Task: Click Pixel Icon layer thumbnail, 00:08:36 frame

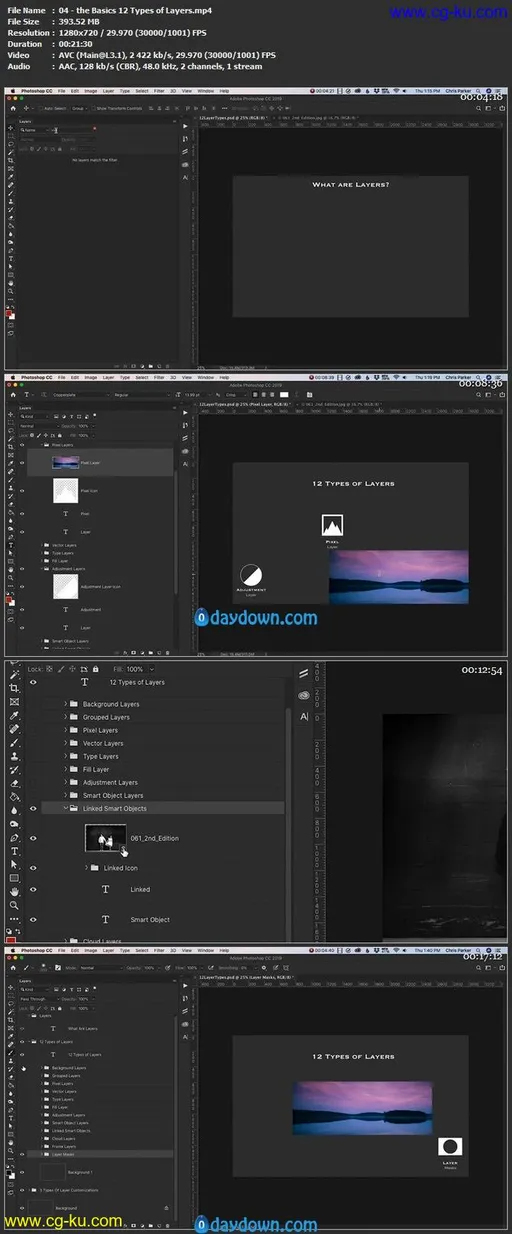Action: (65, 491)
